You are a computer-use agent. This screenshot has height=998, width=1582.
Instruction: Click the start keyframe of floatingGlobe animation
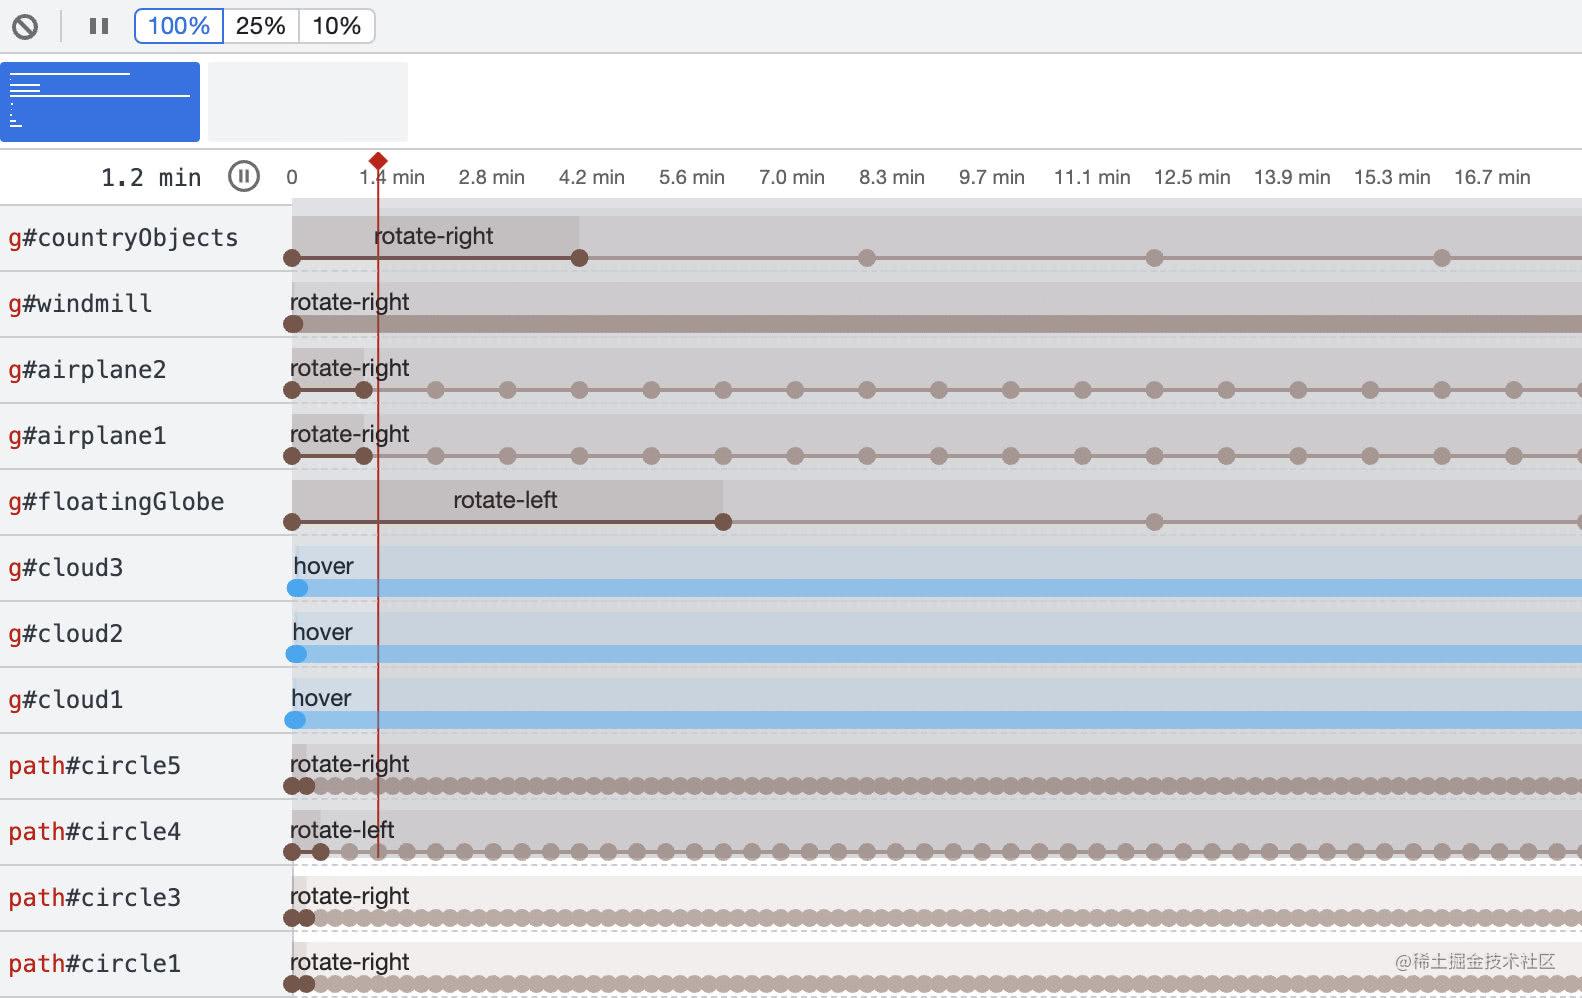[x=292, y=522]
